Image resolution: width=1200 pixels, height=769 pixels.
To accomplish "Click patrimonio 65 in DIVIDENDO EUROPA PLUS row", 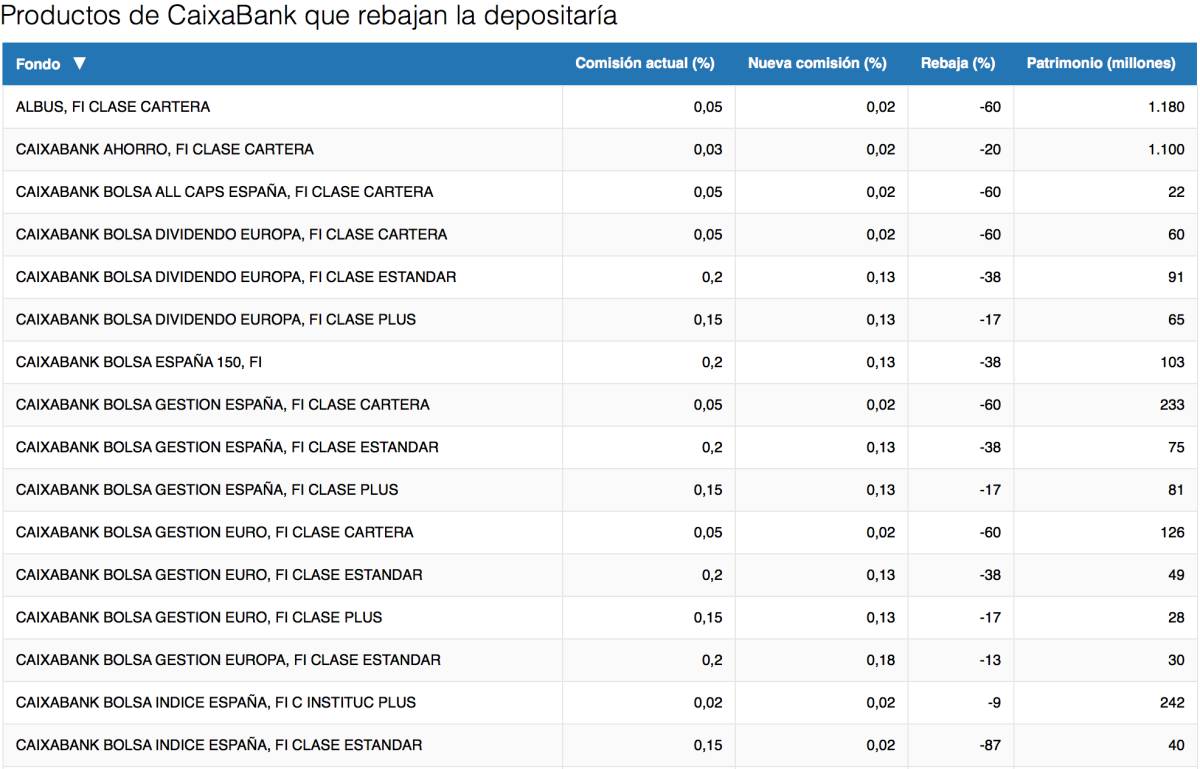I will (x=1176, y=320).
